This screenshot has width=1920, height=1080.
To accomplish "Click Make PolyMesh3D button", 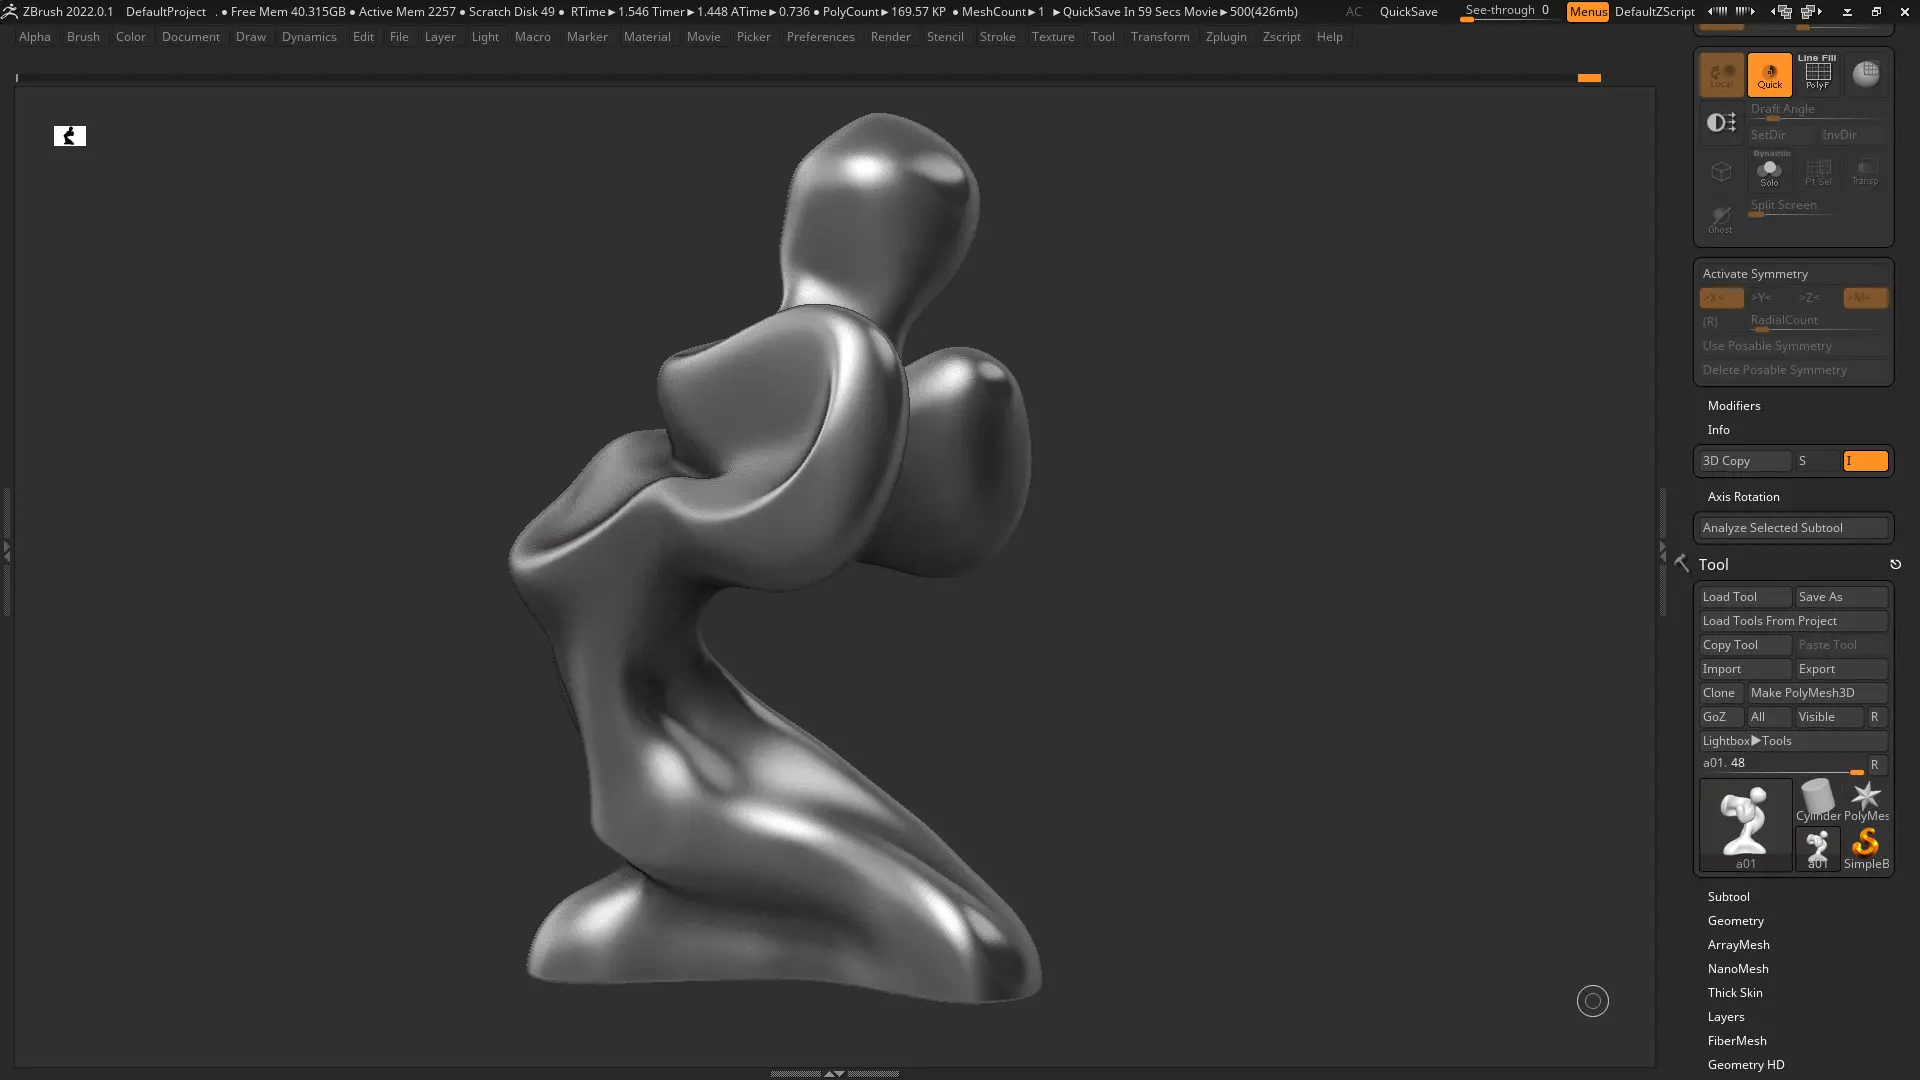I will point(1817,693).
